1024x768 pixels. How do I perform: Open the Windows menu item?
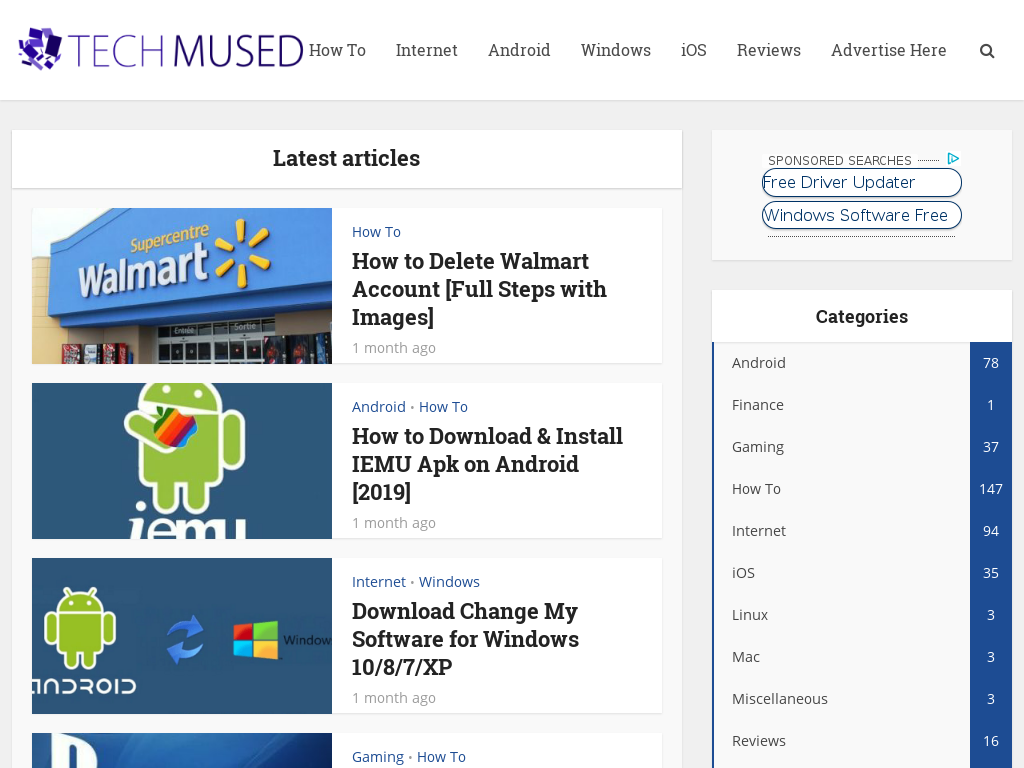[616, 50]
